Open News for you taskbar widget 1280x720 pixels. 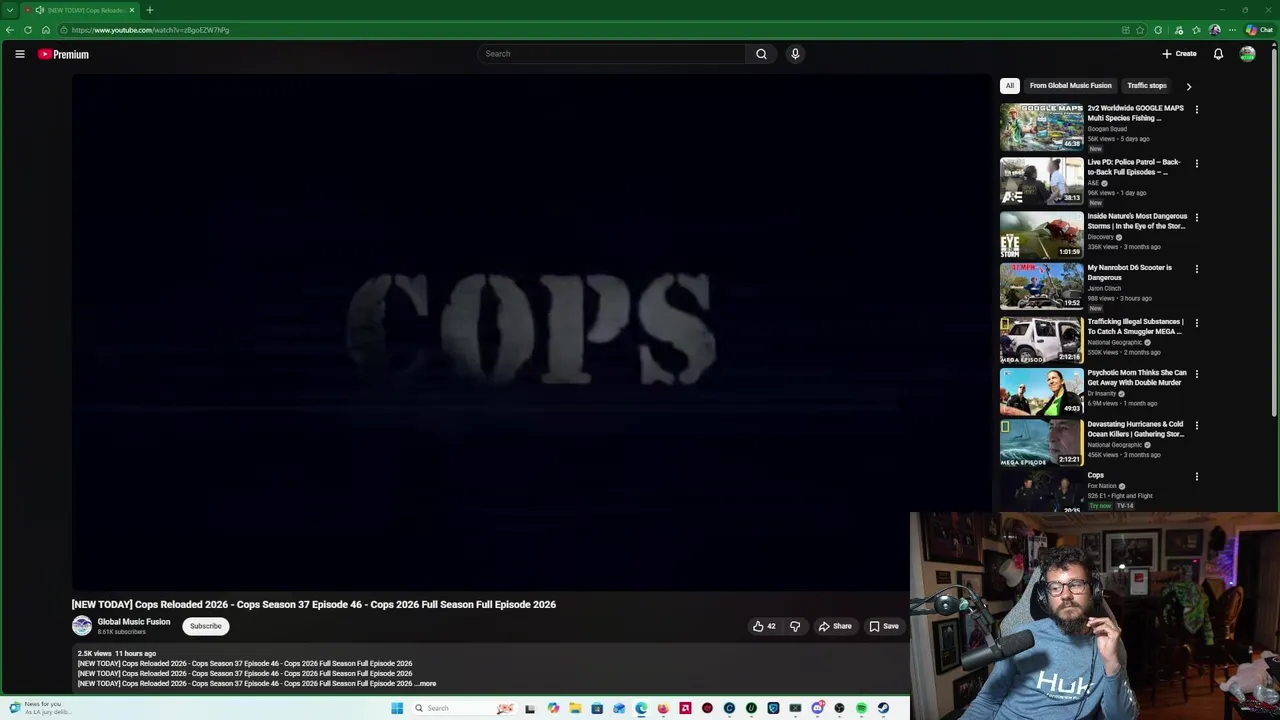(40, 708)
